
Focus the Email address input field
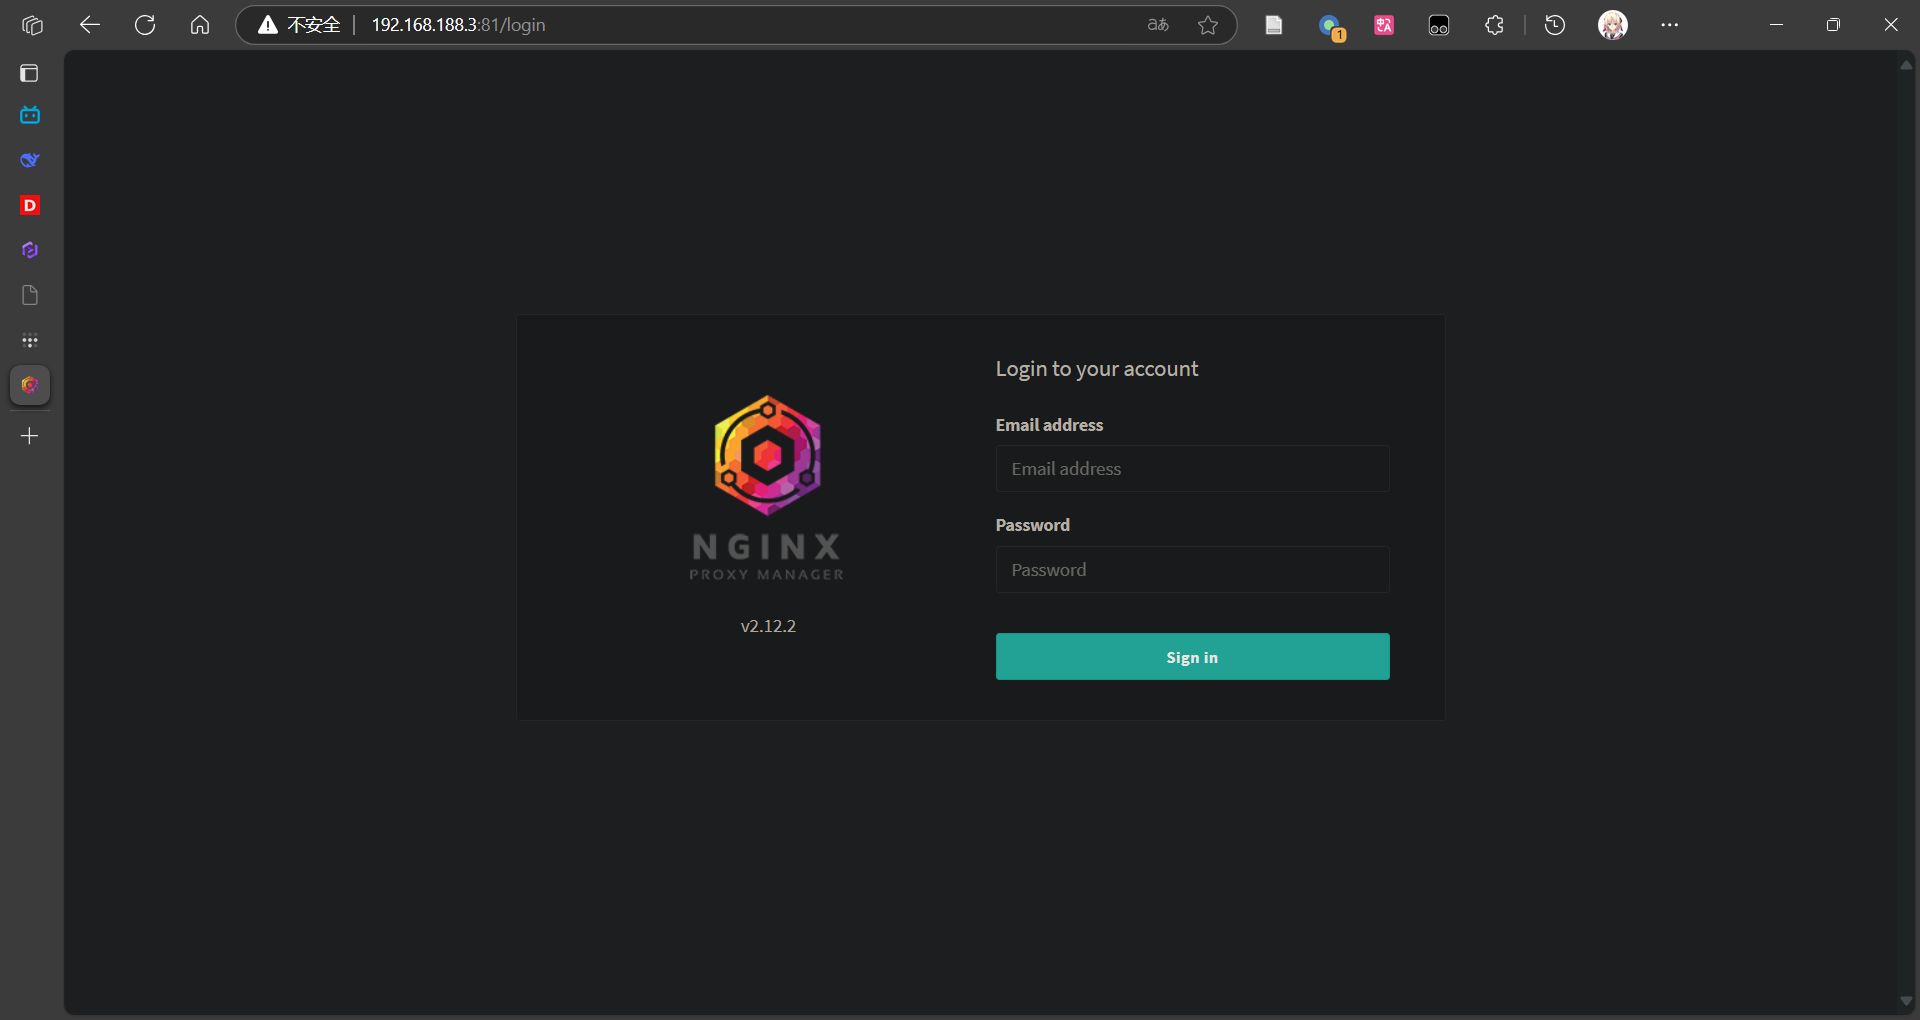(1192, 469)
